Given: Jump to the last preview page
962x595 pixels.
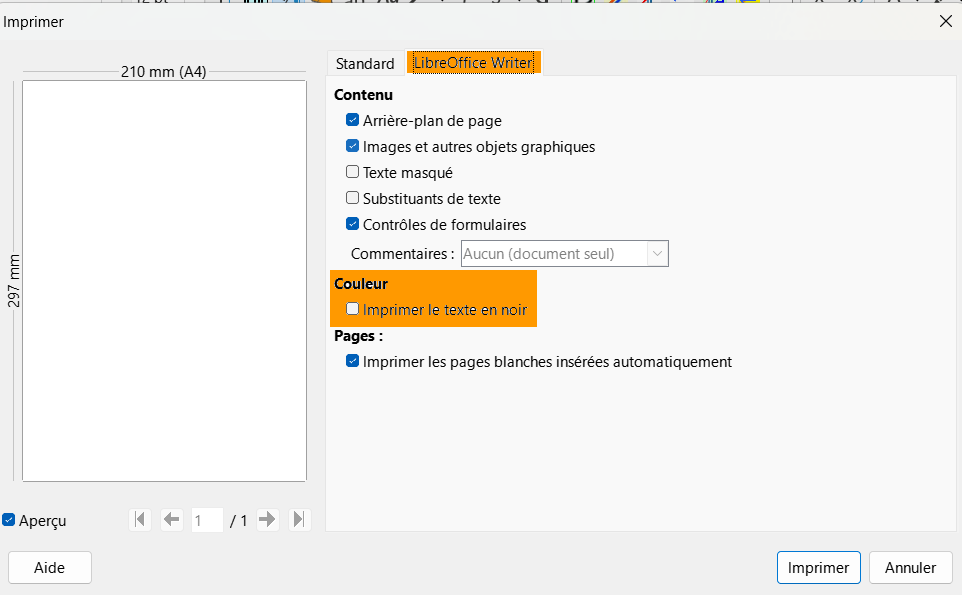Looking at the screenshot, I should pyautogui.click(x=299, y=520).
